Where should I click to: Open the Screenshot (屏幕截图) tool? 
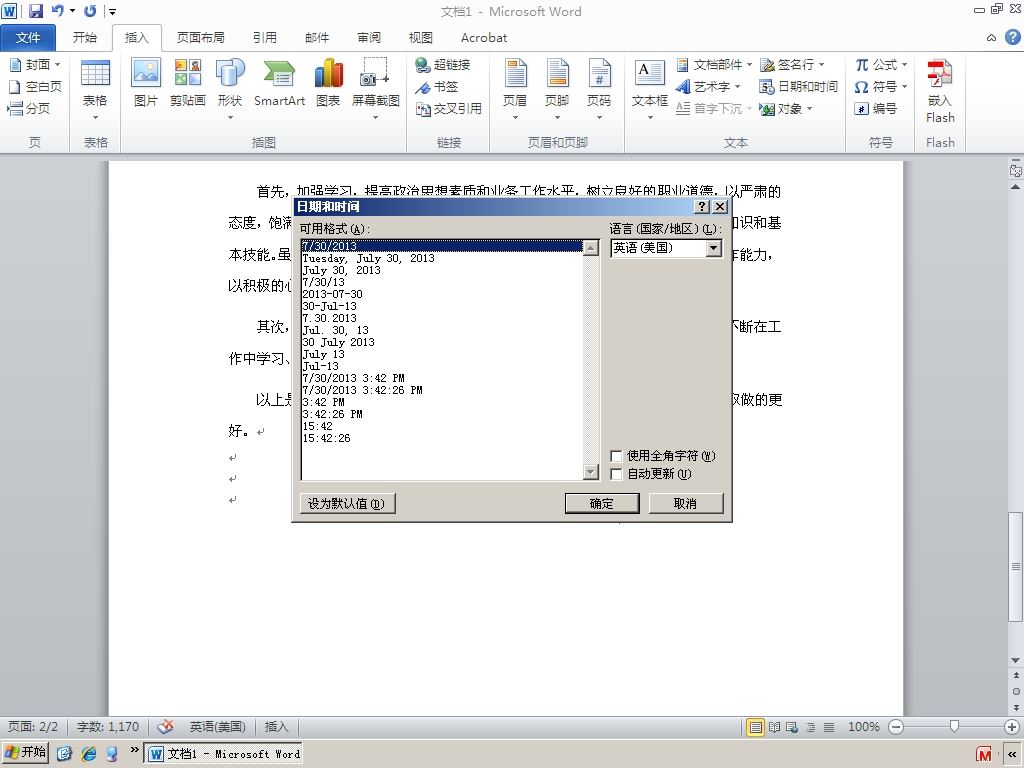pyautogui.click(x=376, y=89)
